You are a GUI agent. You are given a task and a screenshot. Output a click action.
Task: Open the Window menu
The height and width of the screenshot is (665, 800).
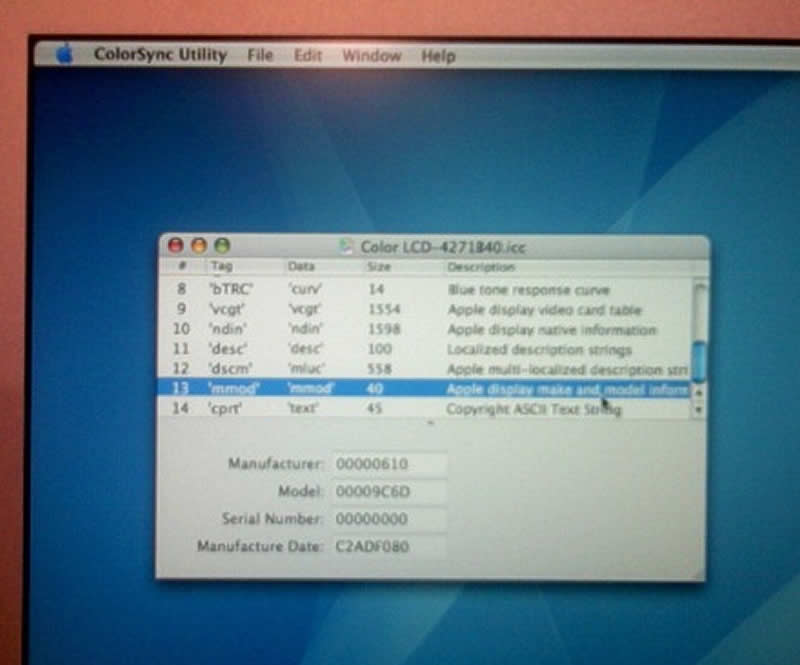pos(372,56)
